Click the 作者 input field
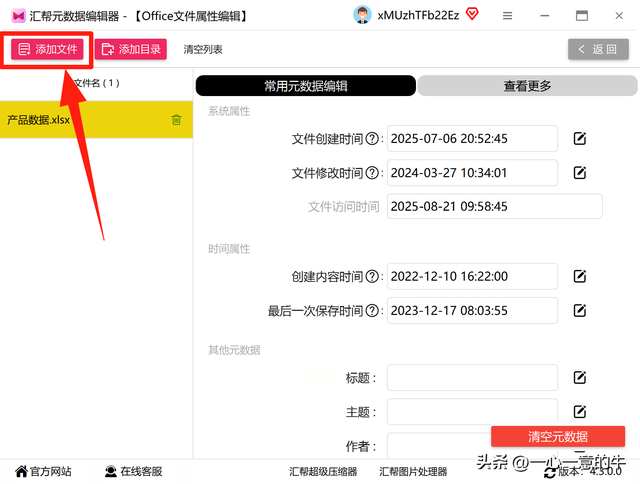 (439, 446)
